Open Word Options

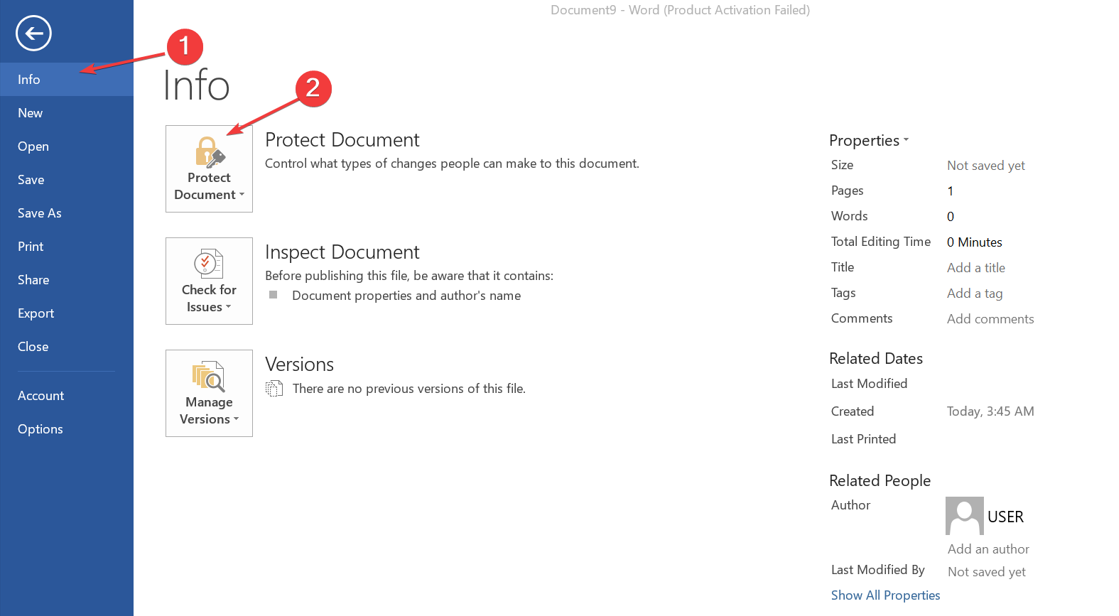click(66, 429)
